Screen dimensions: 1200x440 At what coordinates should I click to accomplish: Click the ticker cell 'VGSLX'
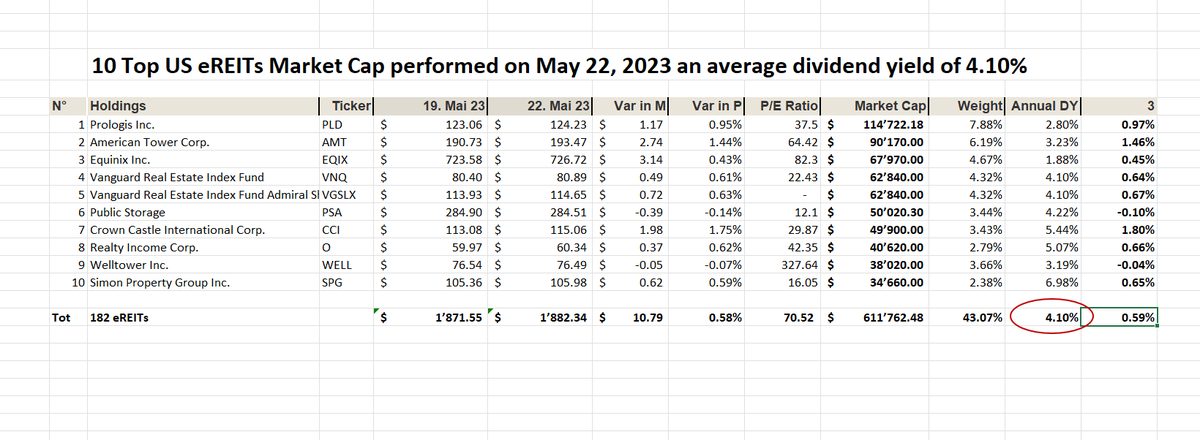pos(345,195)
